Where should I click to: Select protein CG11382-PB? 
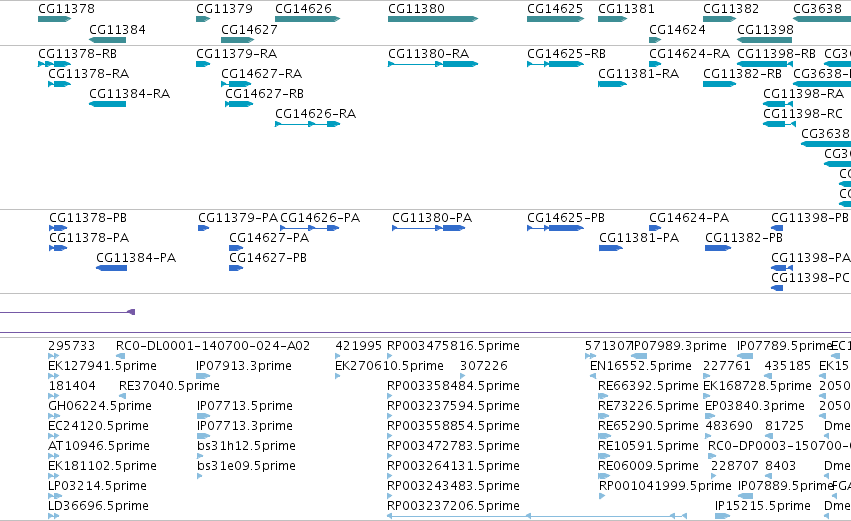tap(744, 238)
